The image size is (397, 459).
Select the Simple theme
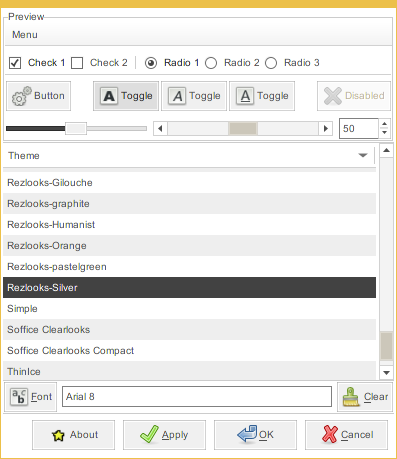(x=189, y=309)
